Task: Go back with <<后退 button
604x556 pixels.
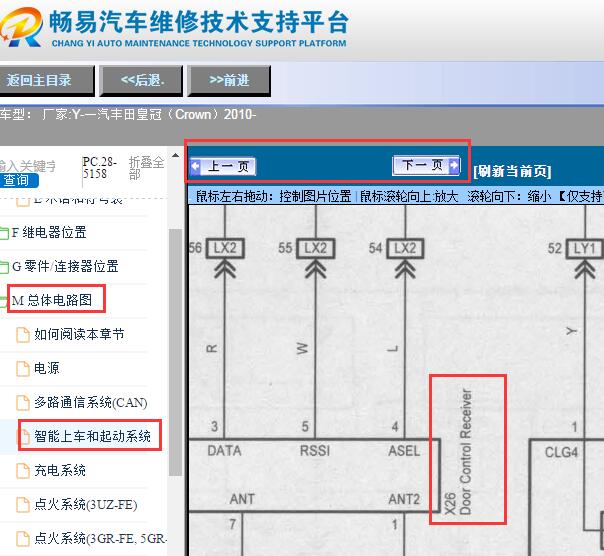Action: coord(141,81)
